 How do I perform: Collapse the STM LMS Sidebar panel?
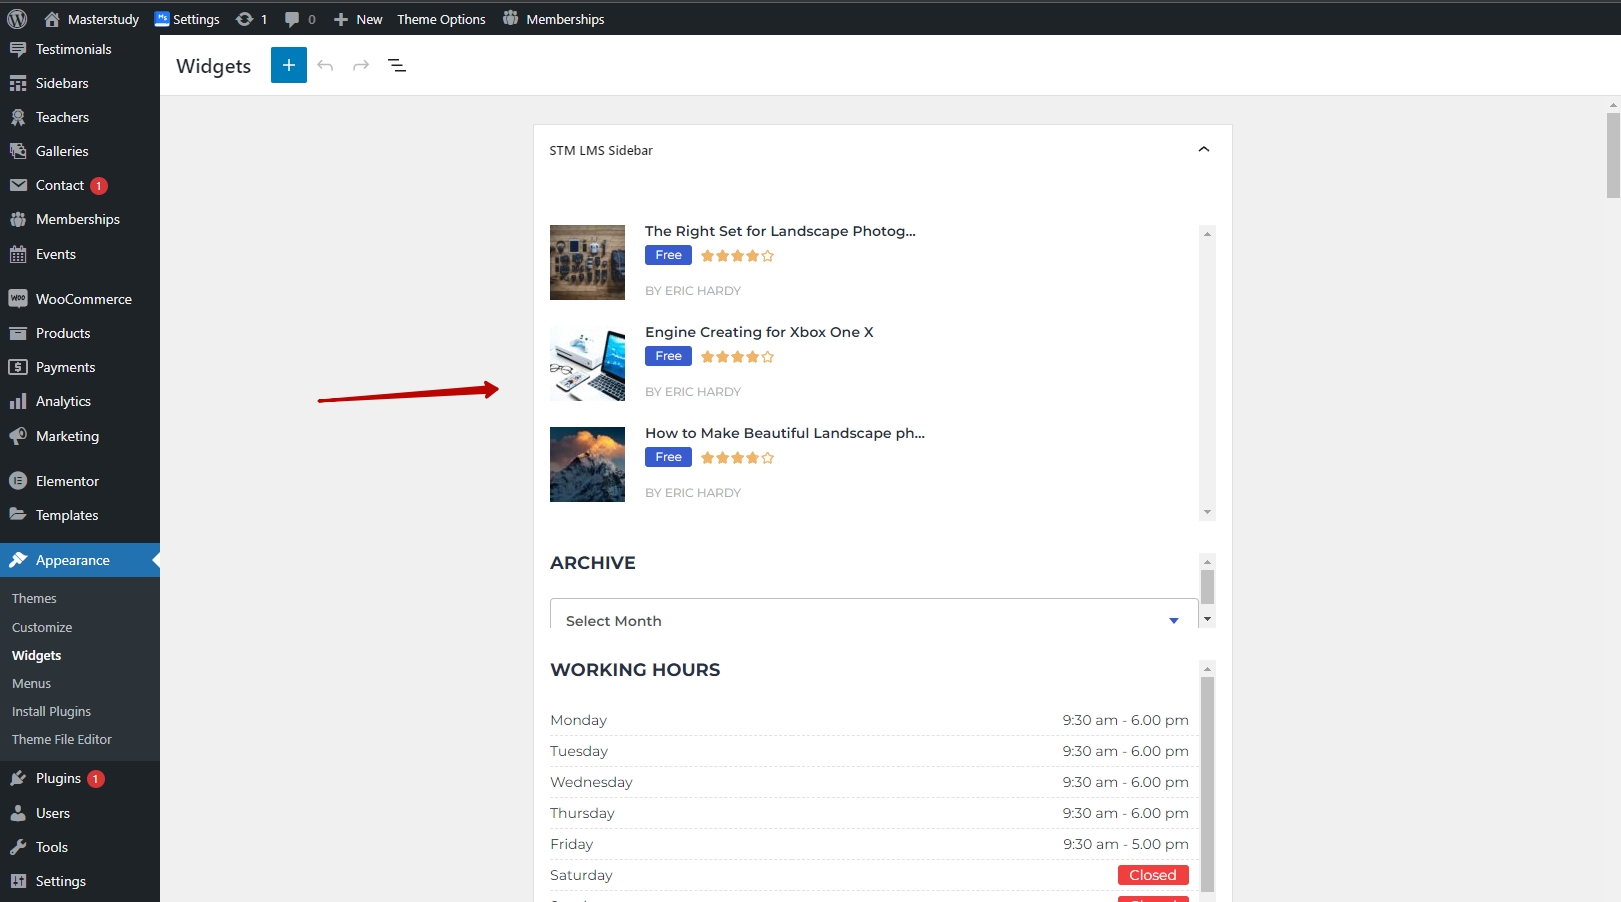(x=1203, y=150)
